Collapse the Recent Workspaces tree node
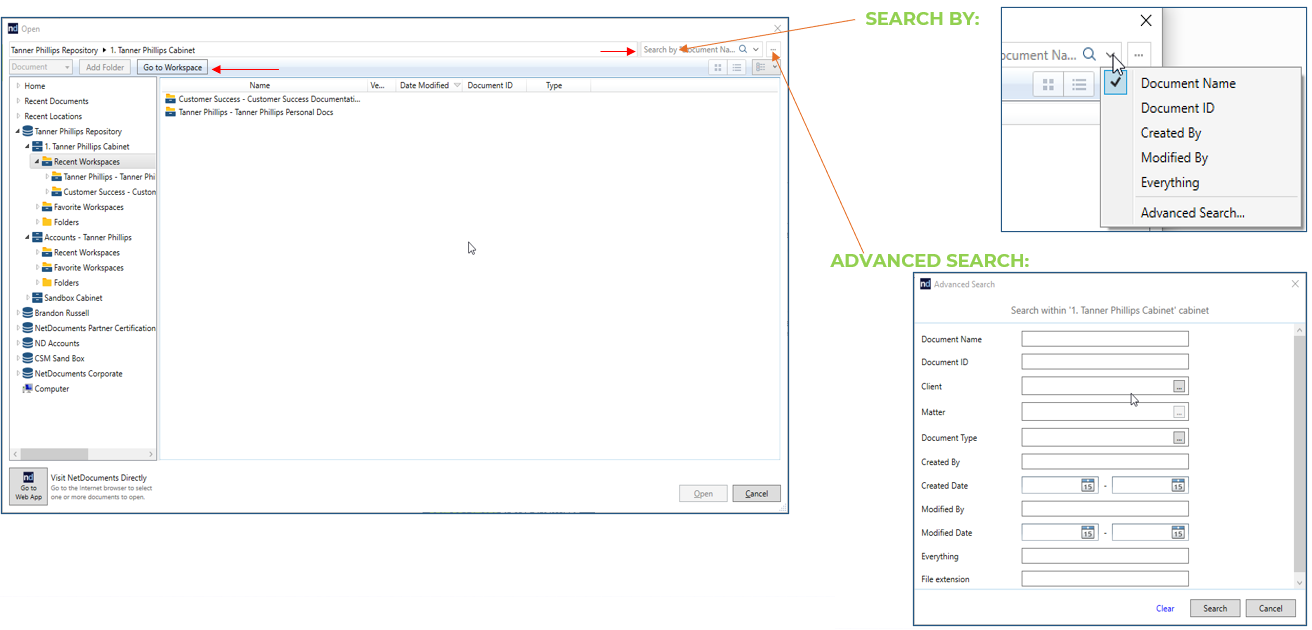The width and height of the screenshot is (1312, 630). [37, 162]
